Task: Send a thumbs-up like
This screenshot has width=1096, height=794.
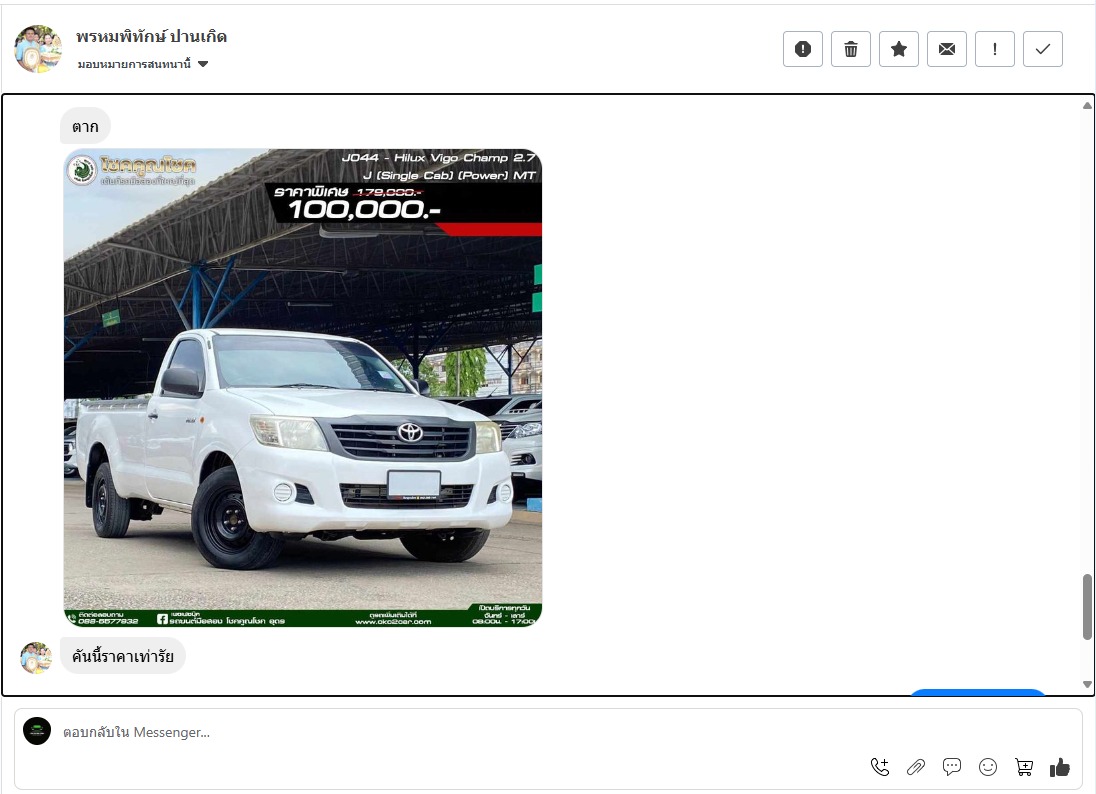Action: (1060, 767)
